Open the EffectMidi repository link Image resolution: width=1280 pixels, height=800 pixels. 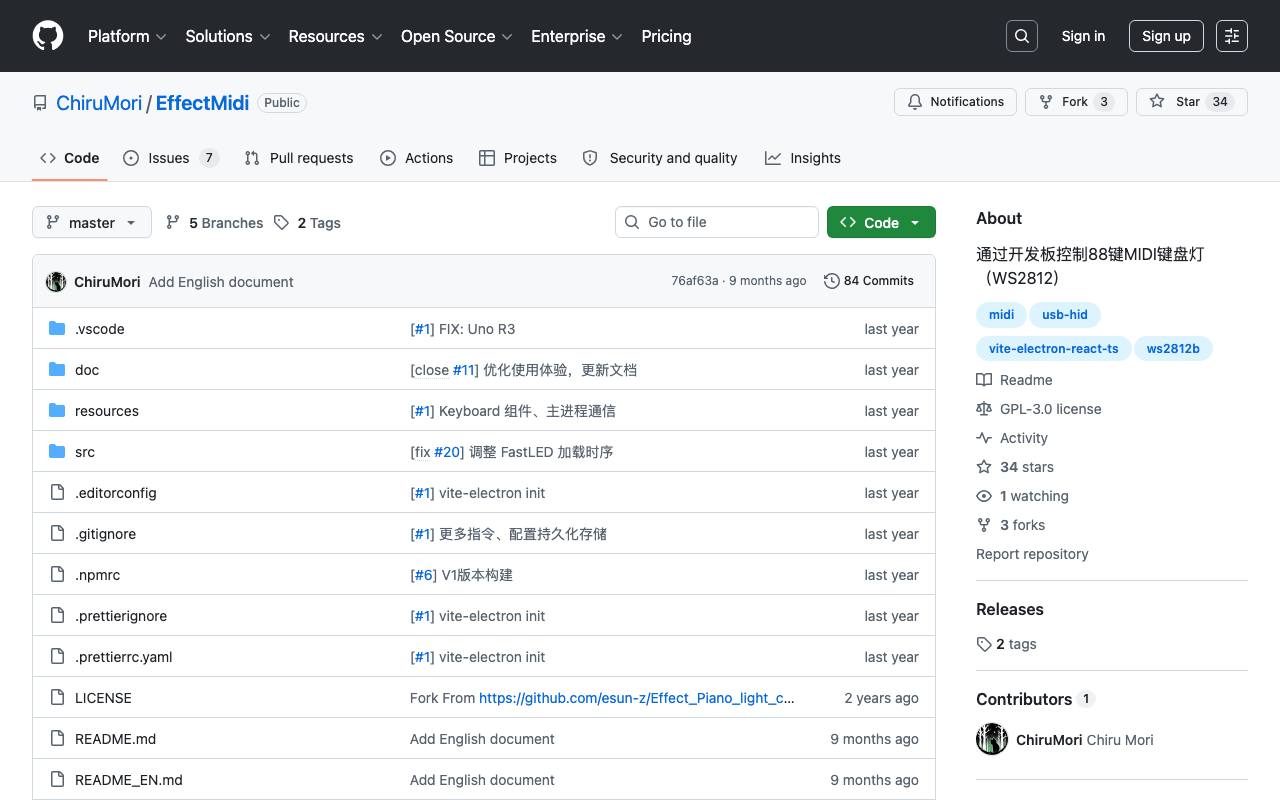coord(202,103)
